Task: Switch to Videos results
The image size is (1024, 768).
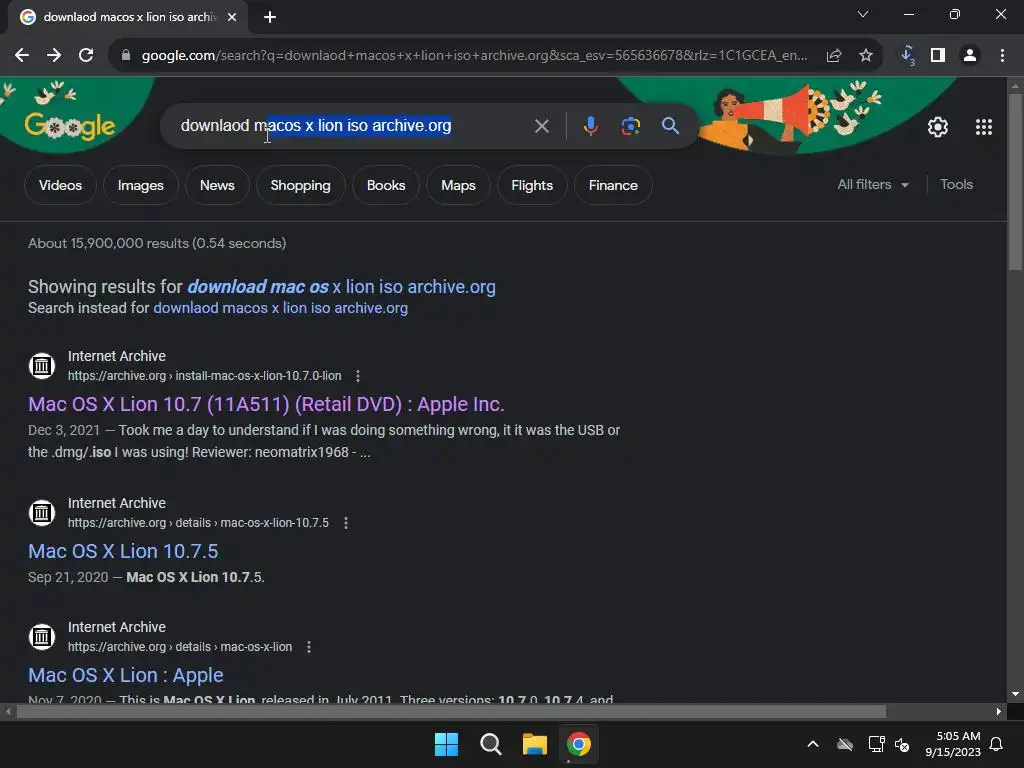Action: pyautogui.click(x=60, y=185)
